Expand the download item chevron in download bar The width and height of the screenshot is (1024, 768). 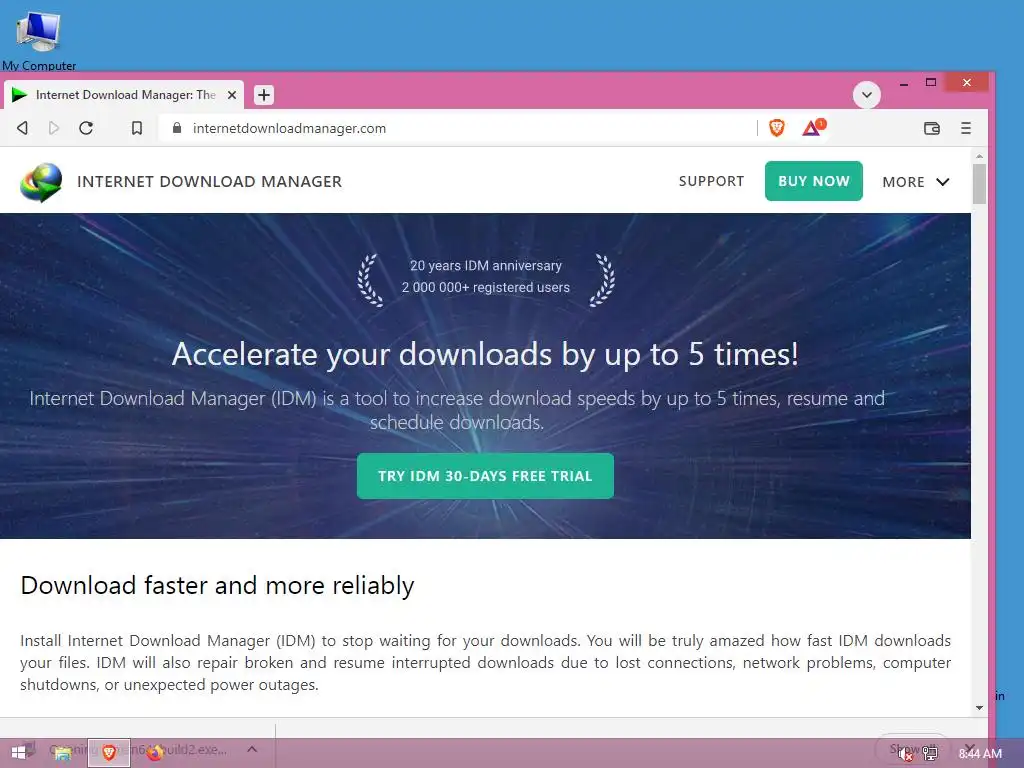tap(252, 749)
